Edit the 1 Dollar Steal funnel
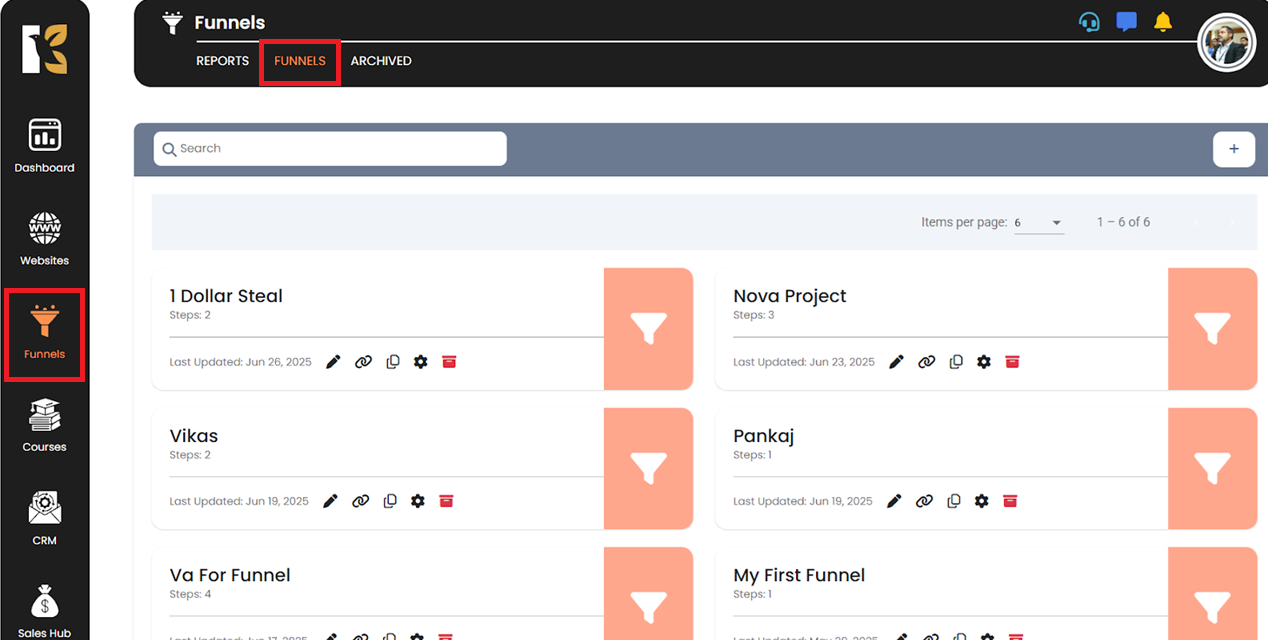 334,362
